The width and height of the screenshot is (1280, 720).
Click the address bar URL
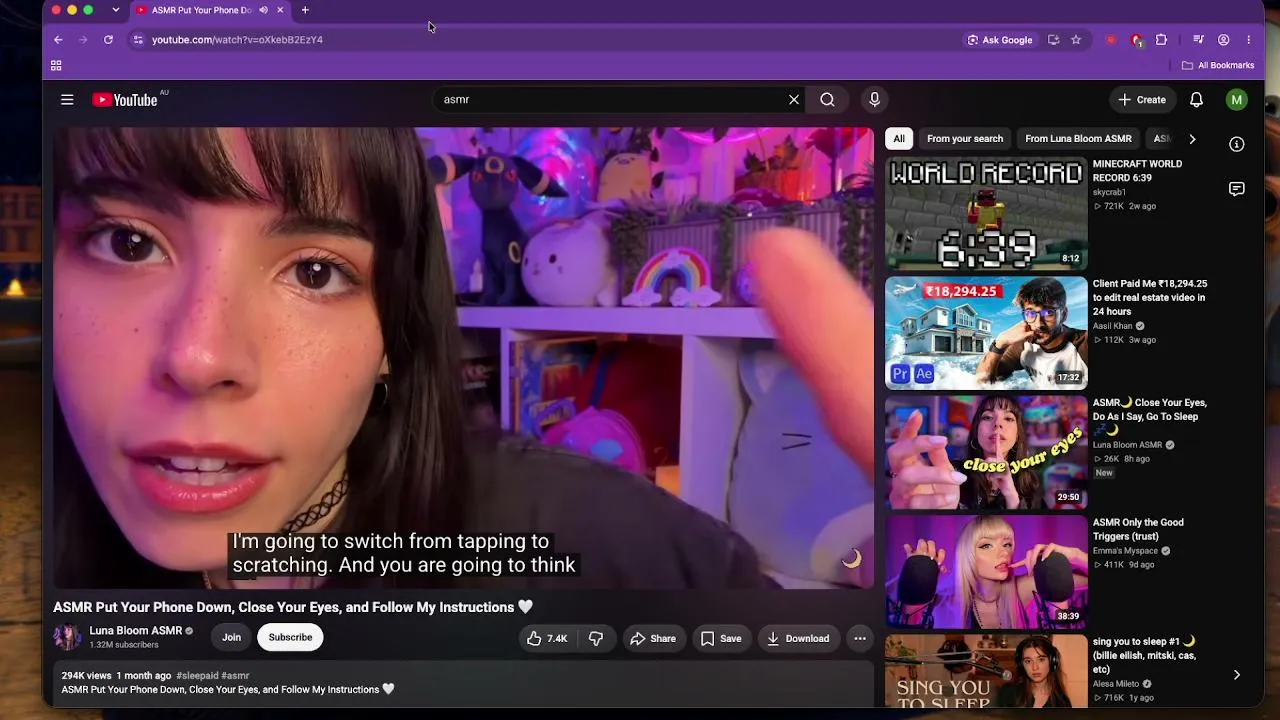237,40
